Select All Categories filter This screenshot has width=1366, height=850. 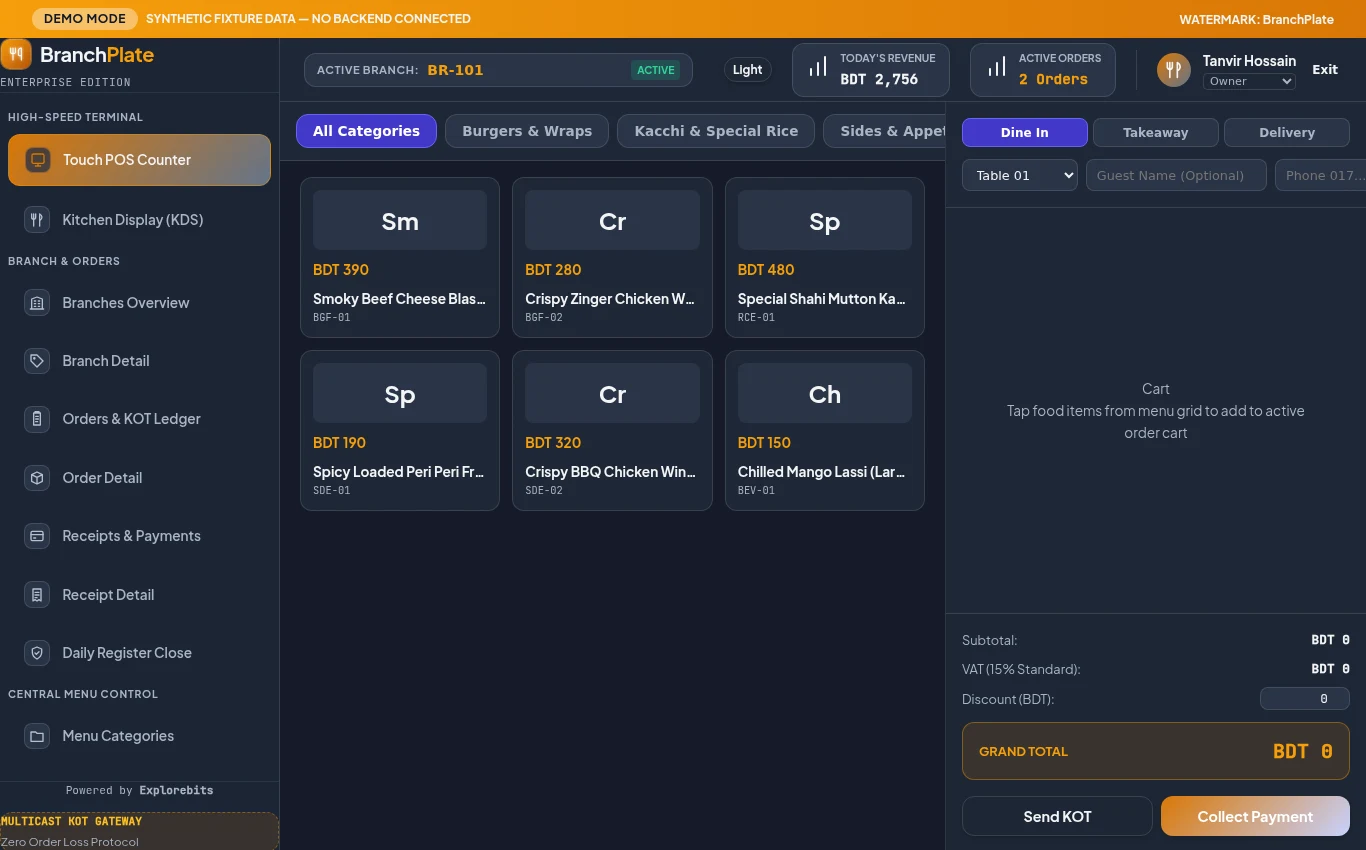tap(366, 131)
